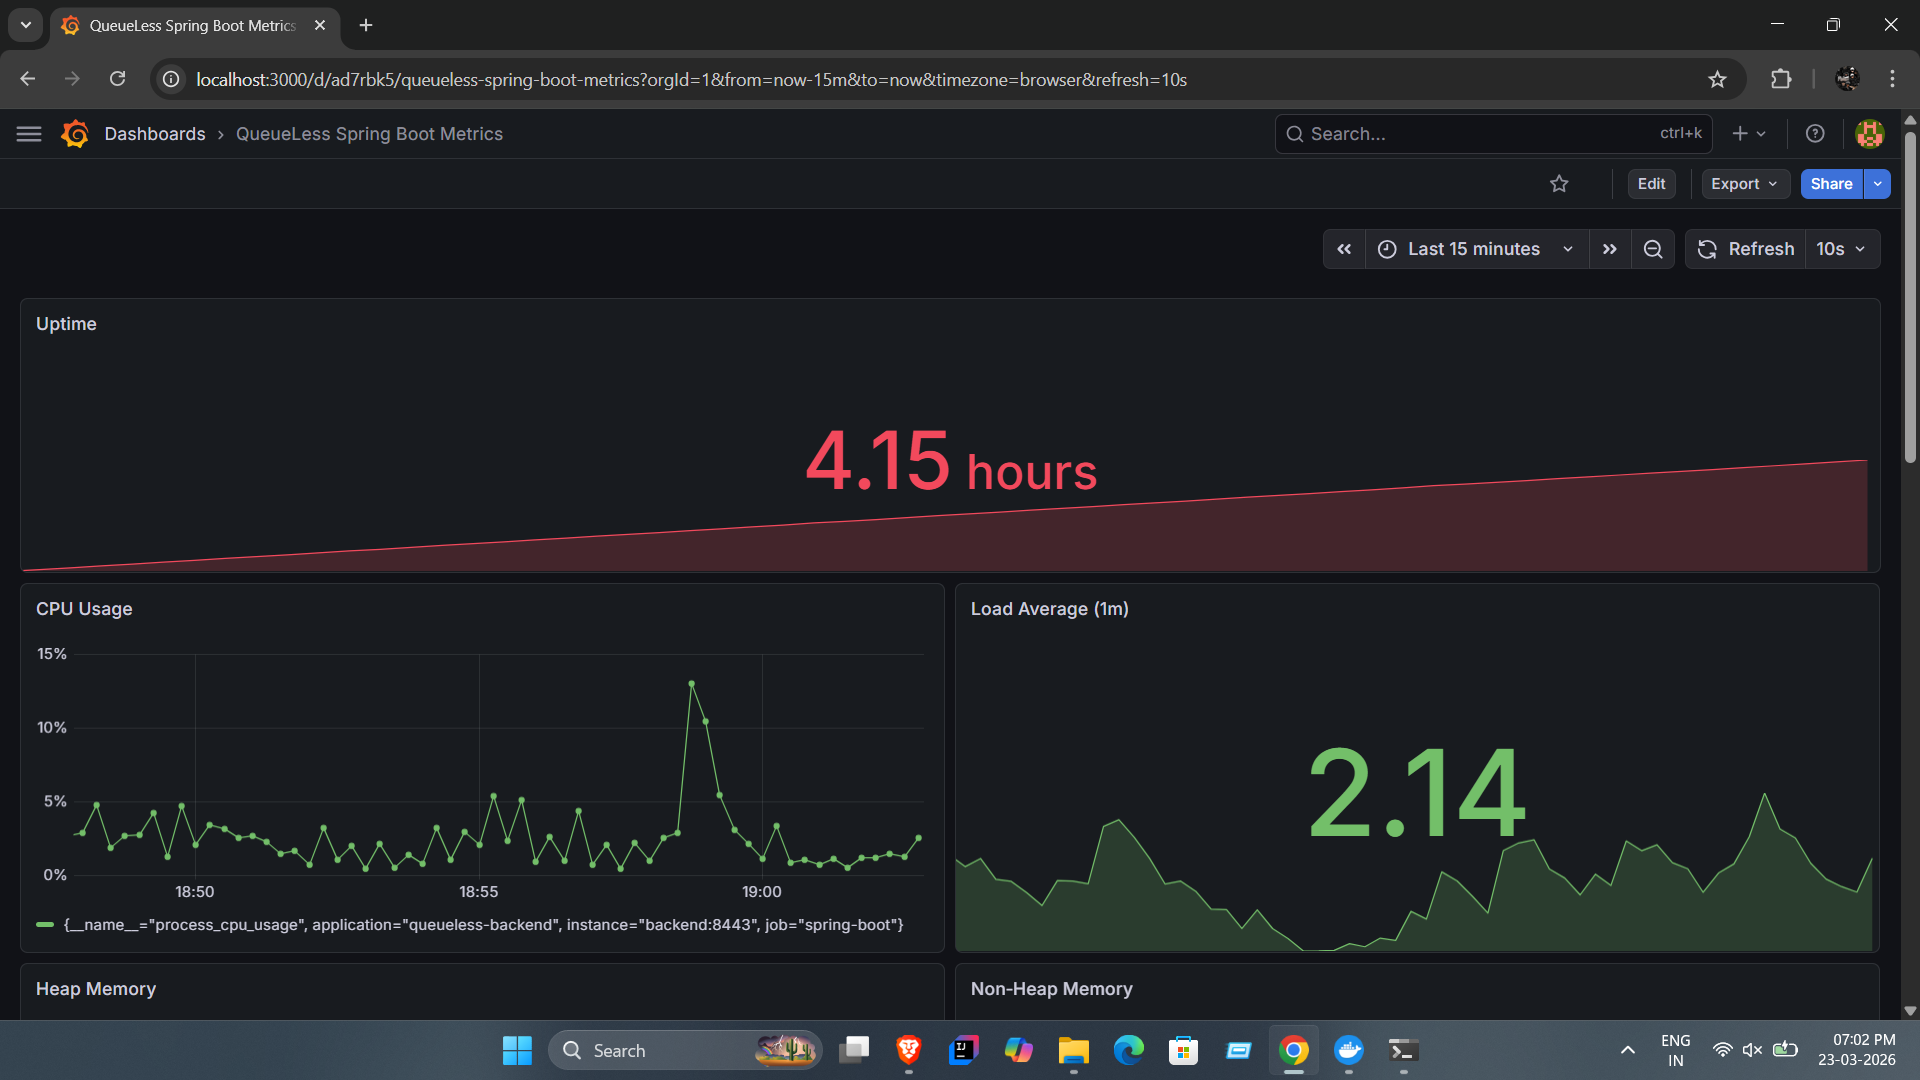Open the clock showing 07:02 PM

[x=1857, y=1050]
